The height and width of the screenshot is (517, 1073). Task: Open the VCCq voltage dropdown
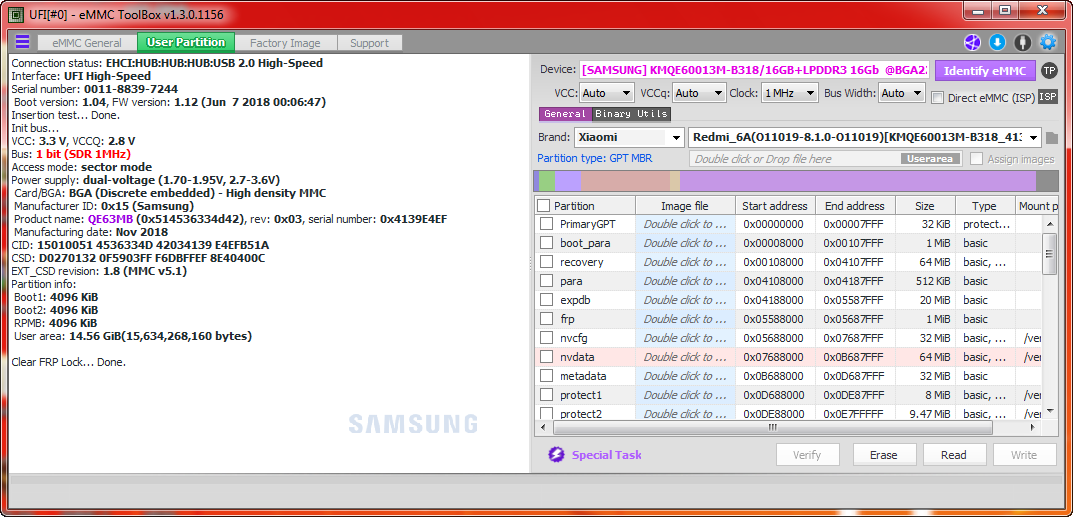pos(699,93)
